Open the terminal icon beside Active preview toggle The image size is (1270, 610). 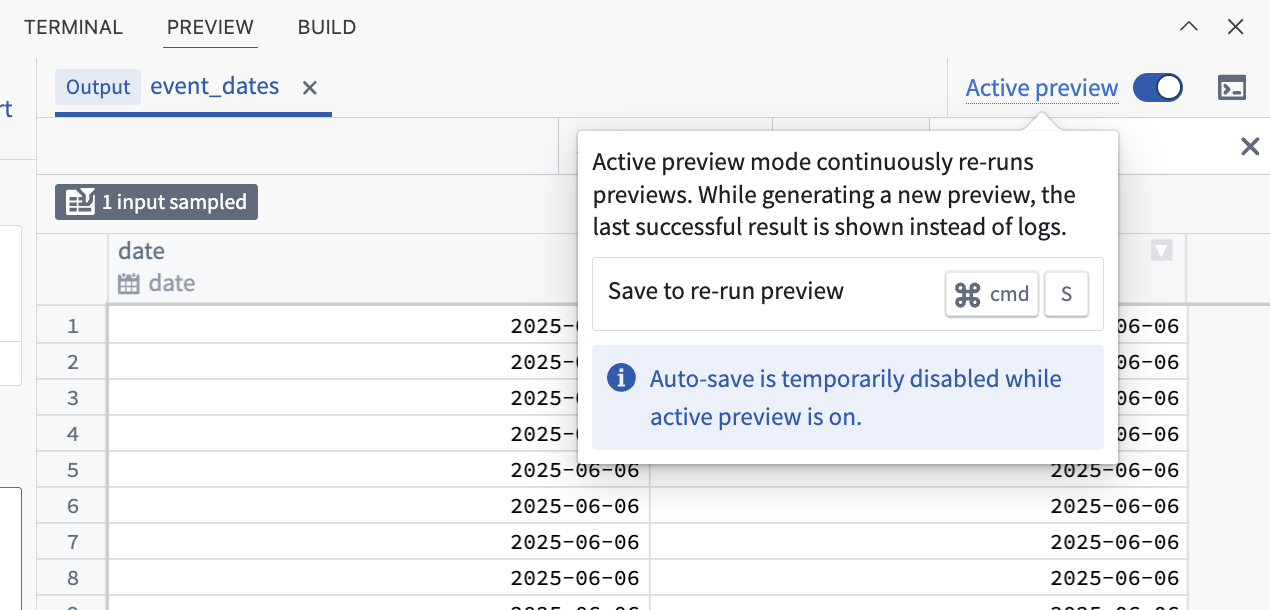click(x=1232, y=88)
